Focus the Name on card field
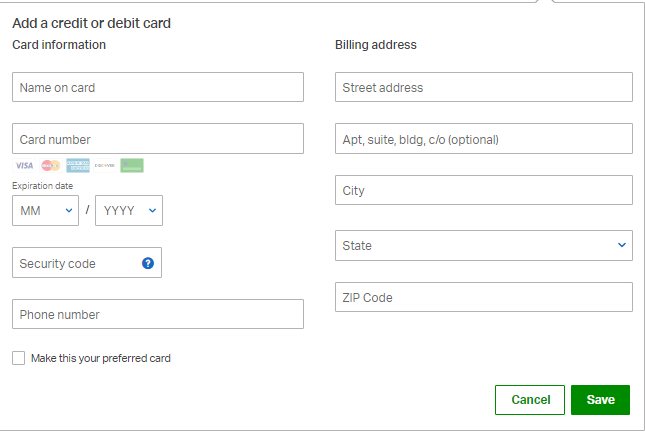 pyautogui.click(x=157, y=87)
